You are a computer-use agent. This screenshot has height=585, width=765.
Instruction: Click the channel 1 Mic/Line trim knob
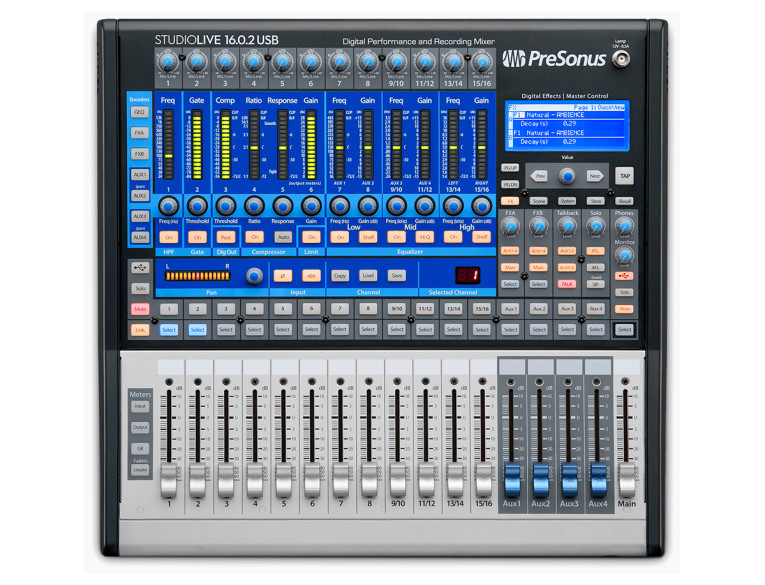(x=168, y=63)
